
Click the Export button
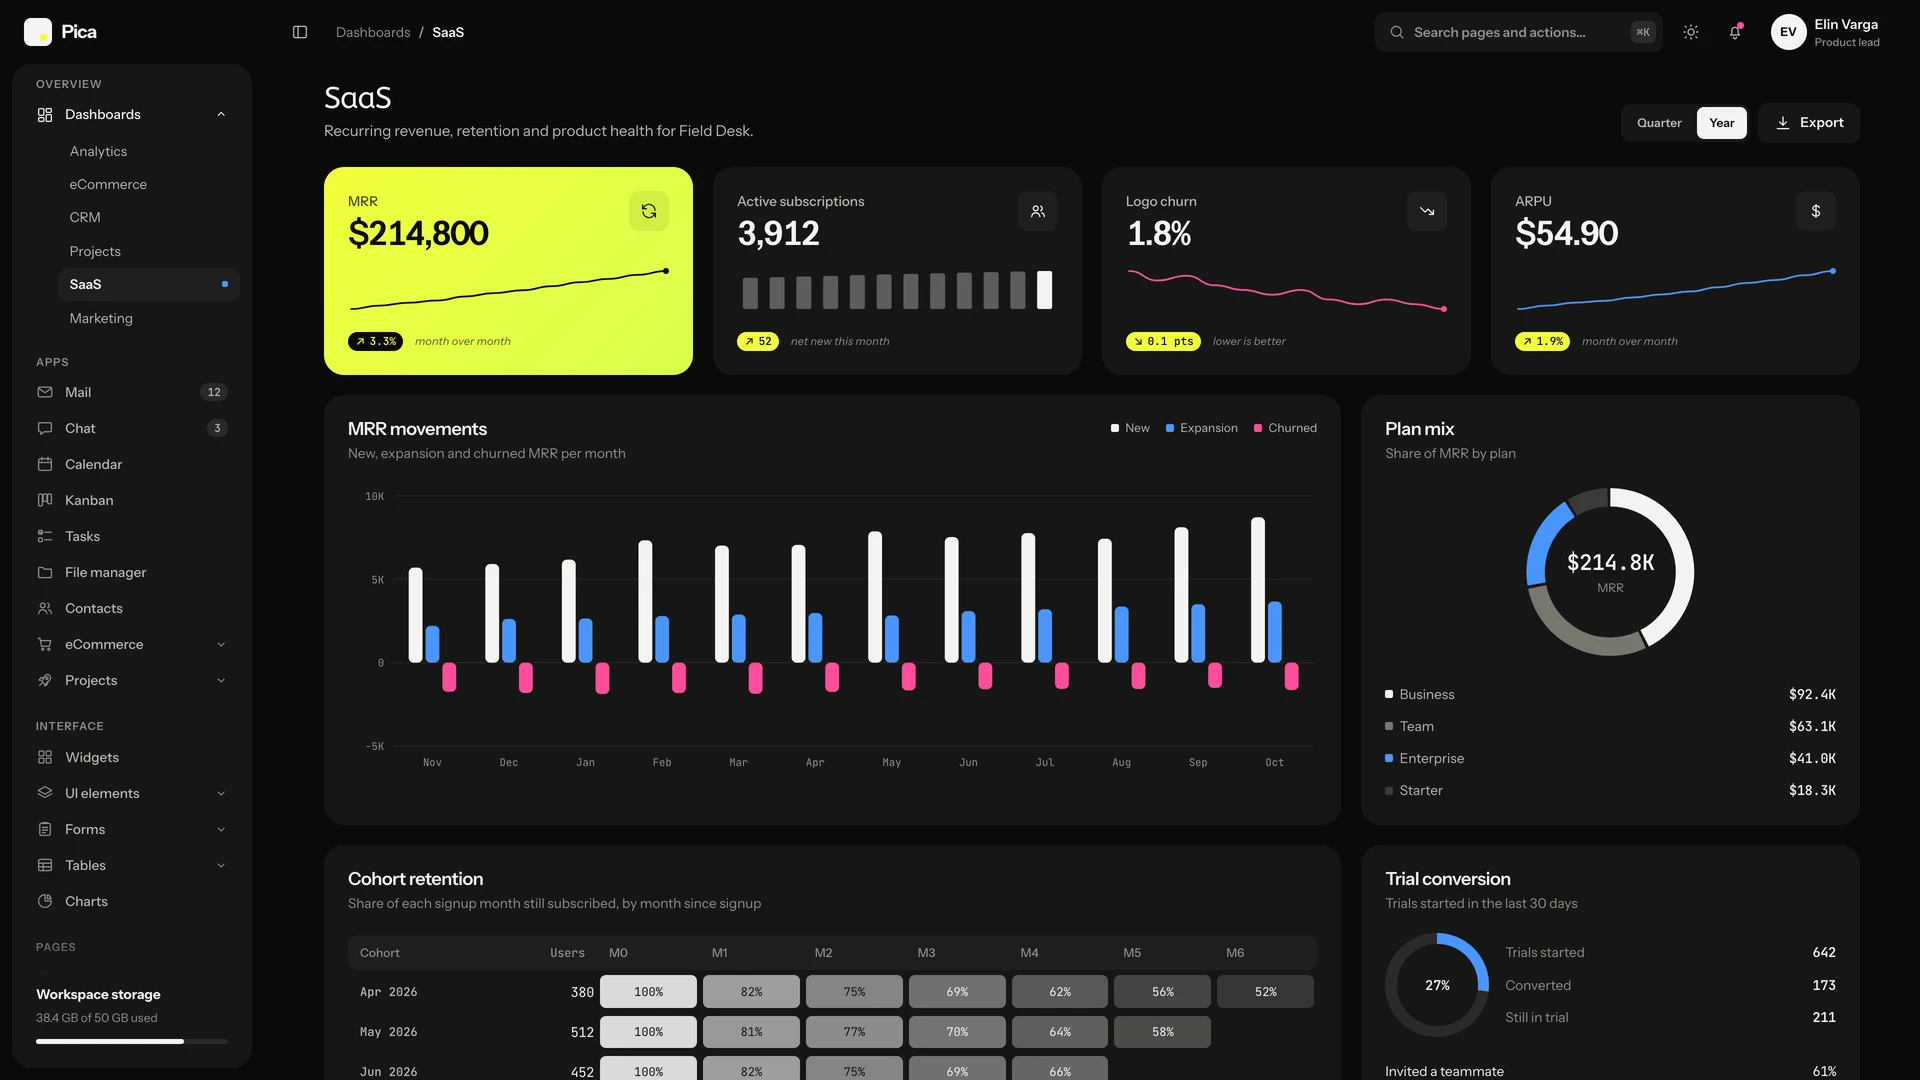pos(1809,123)
